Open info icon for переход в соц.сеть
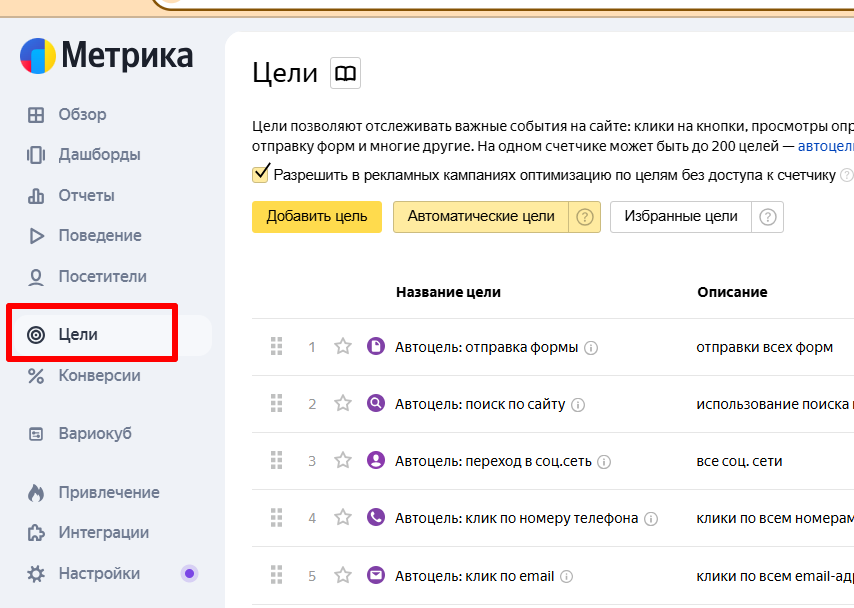This screenshot has width=854, height=608. (x=604, y=462)
